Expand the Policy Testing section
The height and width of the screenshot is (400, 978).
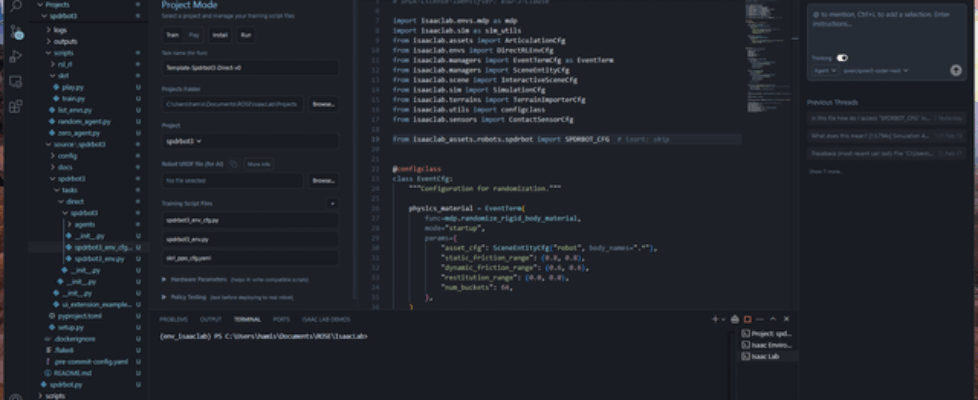[189, 296]
